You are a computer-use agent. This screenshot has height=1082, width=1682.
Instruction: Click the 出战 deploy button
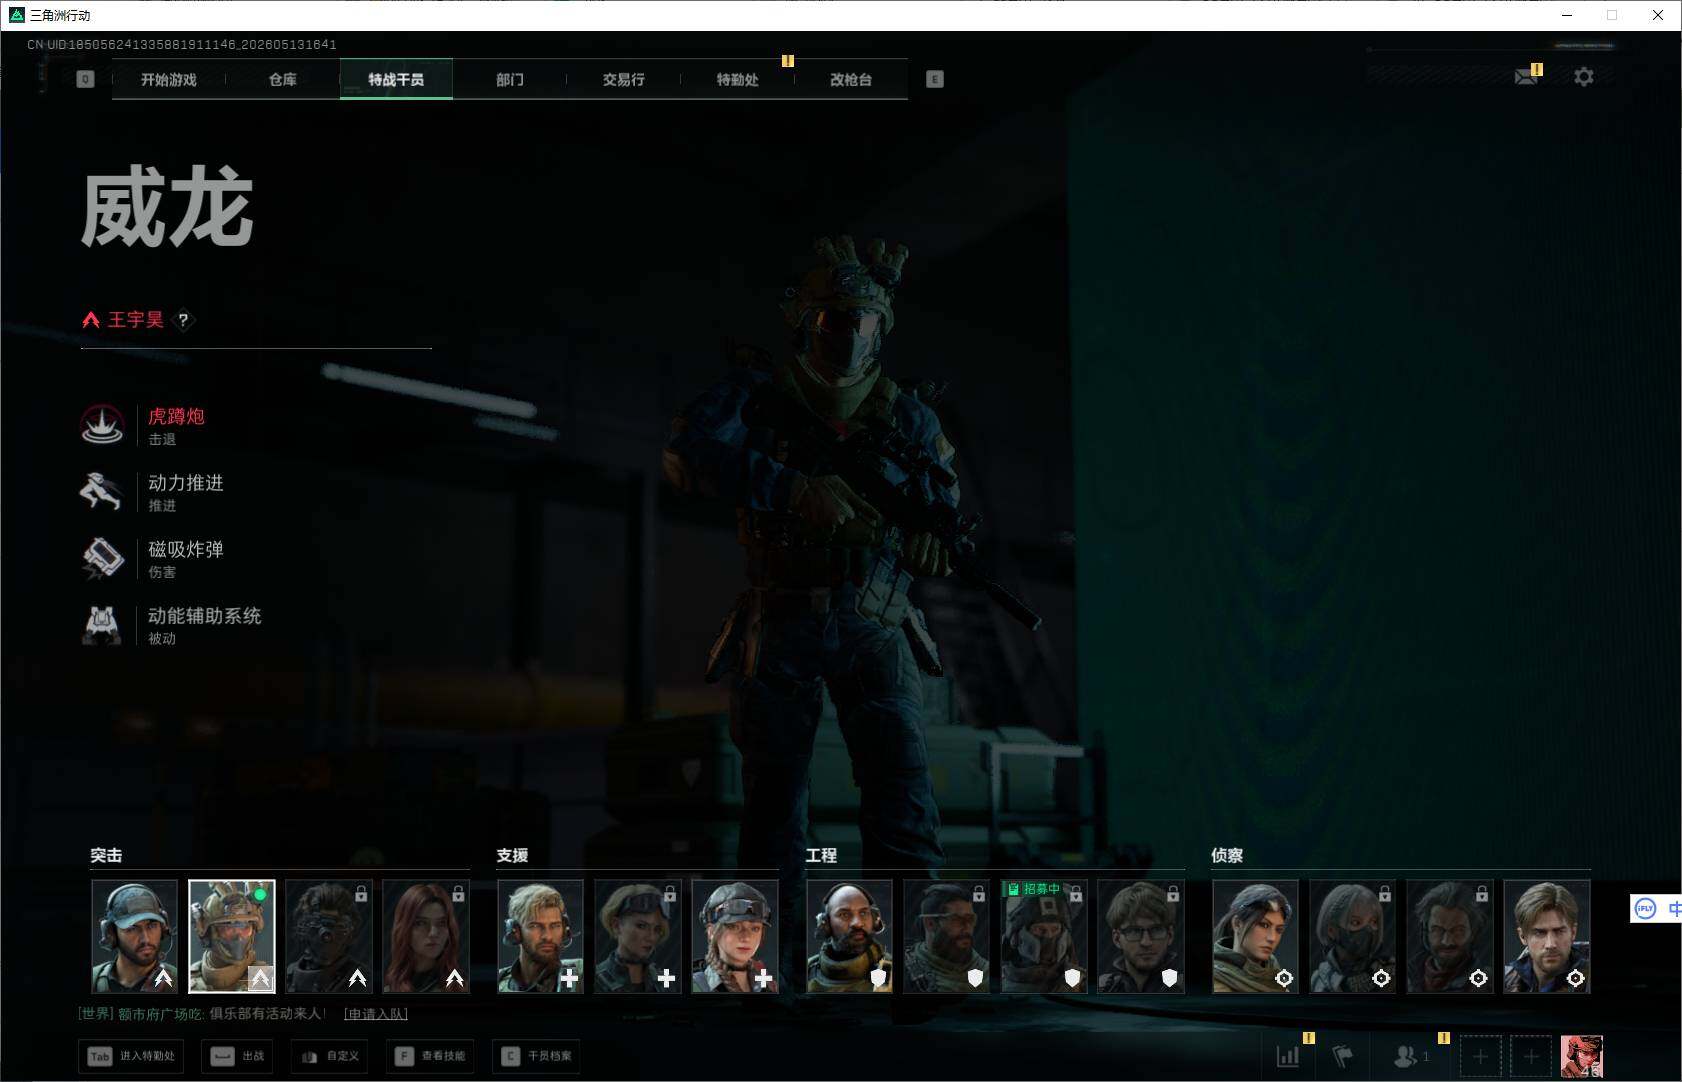coord(239,1056)
